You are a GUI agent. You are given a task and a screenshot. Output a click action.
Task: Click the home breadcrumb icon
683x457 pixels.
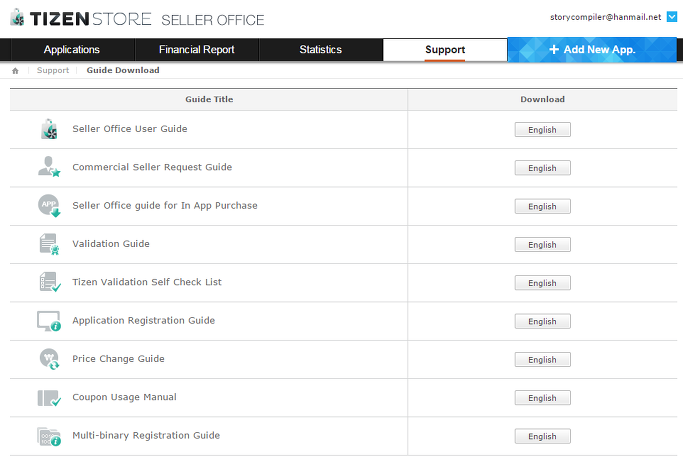point(15,71)
